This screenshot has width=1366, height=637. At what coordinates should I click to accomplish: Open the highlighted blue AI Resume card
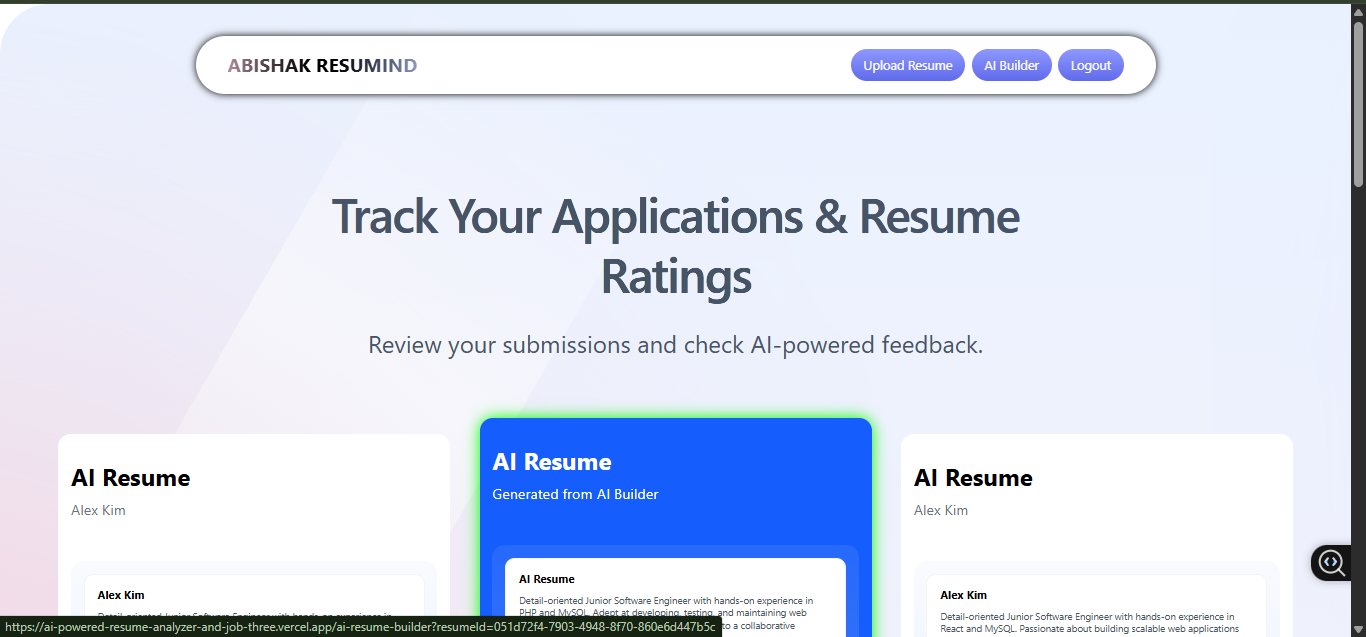click(676, 527)
